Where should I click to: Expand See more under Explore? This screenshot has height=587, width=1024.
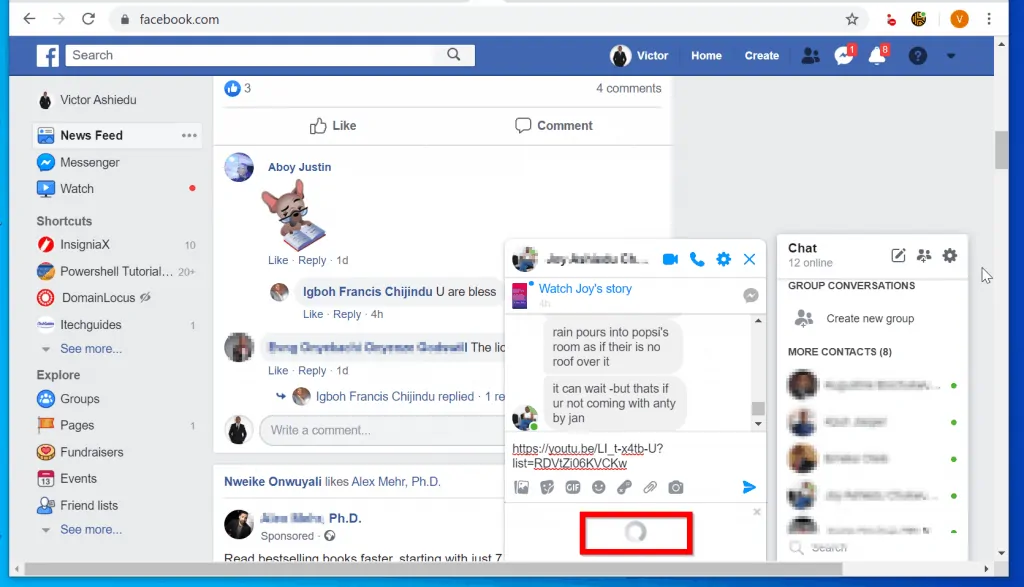93,532
